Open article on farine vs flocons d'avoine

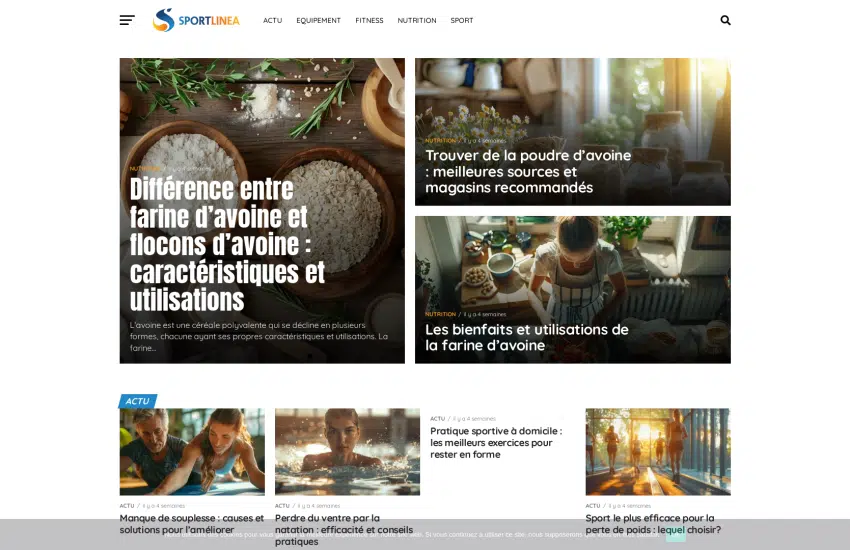click(227, 244)
